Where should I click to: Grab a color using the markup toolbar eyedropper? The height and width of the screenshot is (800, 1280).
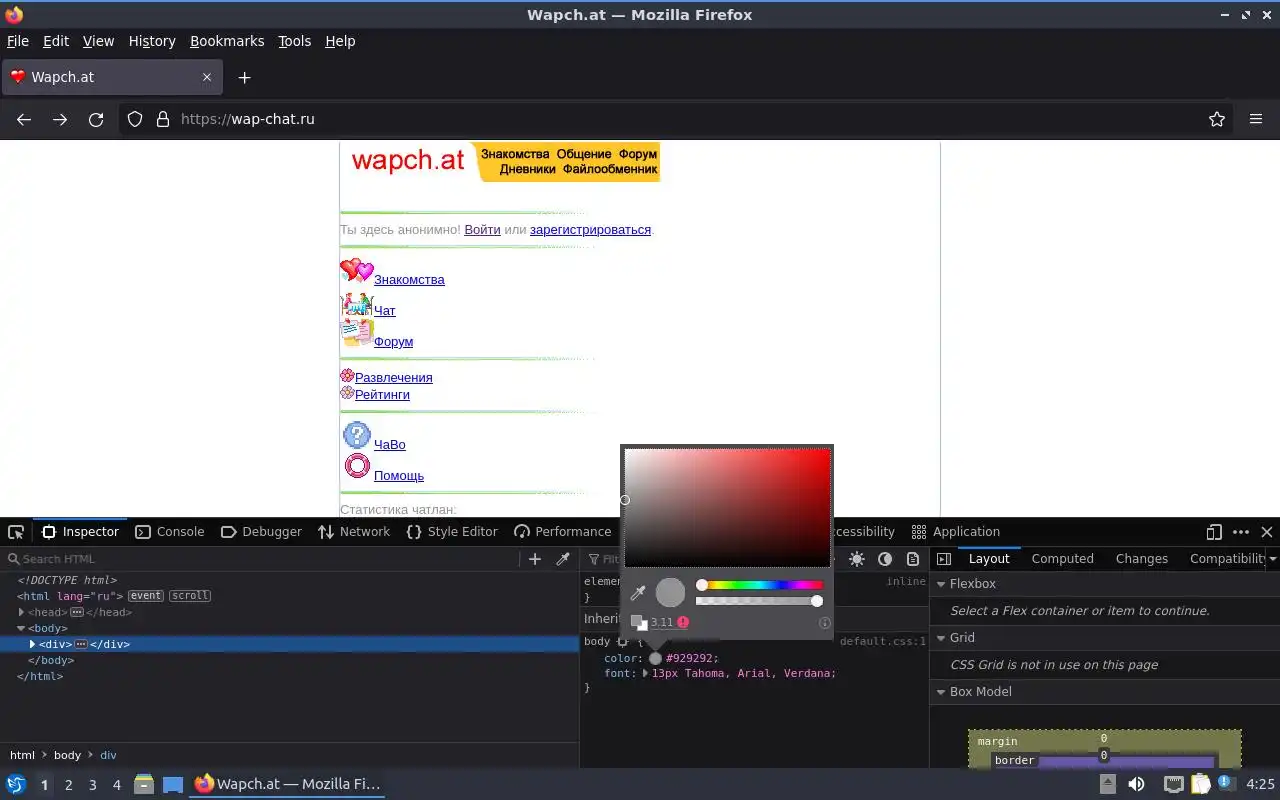point(563,559)
